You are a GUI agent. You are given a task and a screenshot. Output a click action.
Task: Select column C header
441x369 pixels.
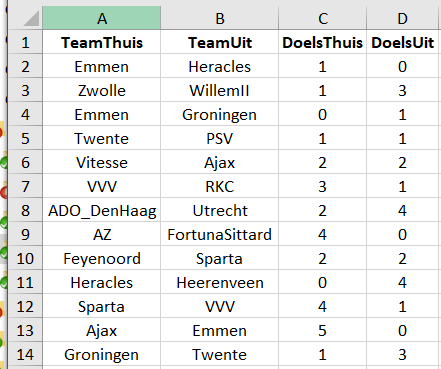pos(322,18)
